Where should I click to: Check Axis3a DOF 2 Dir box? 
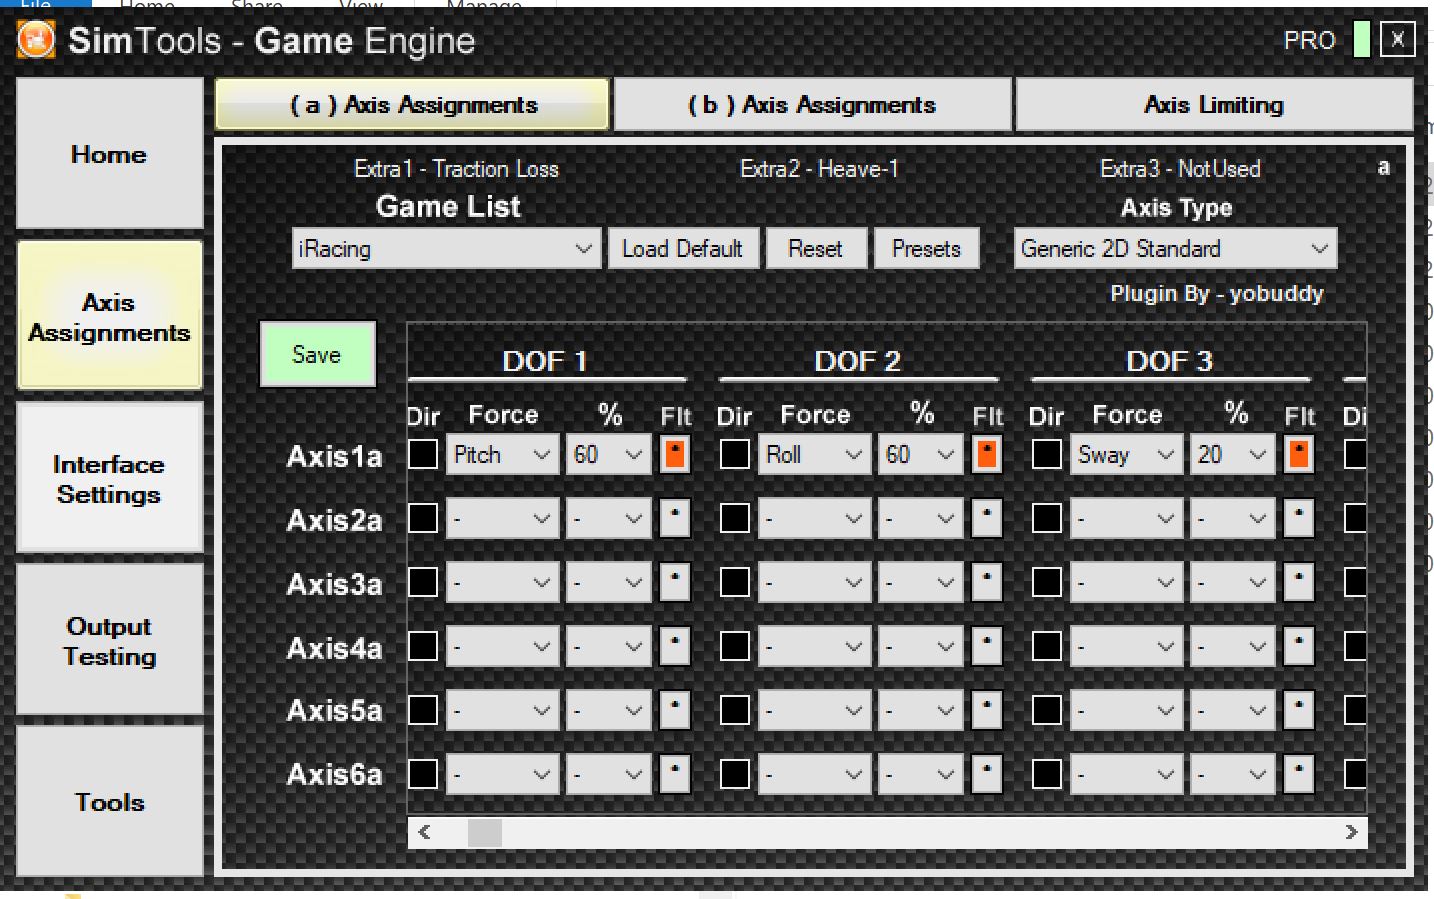pos(735,582)
